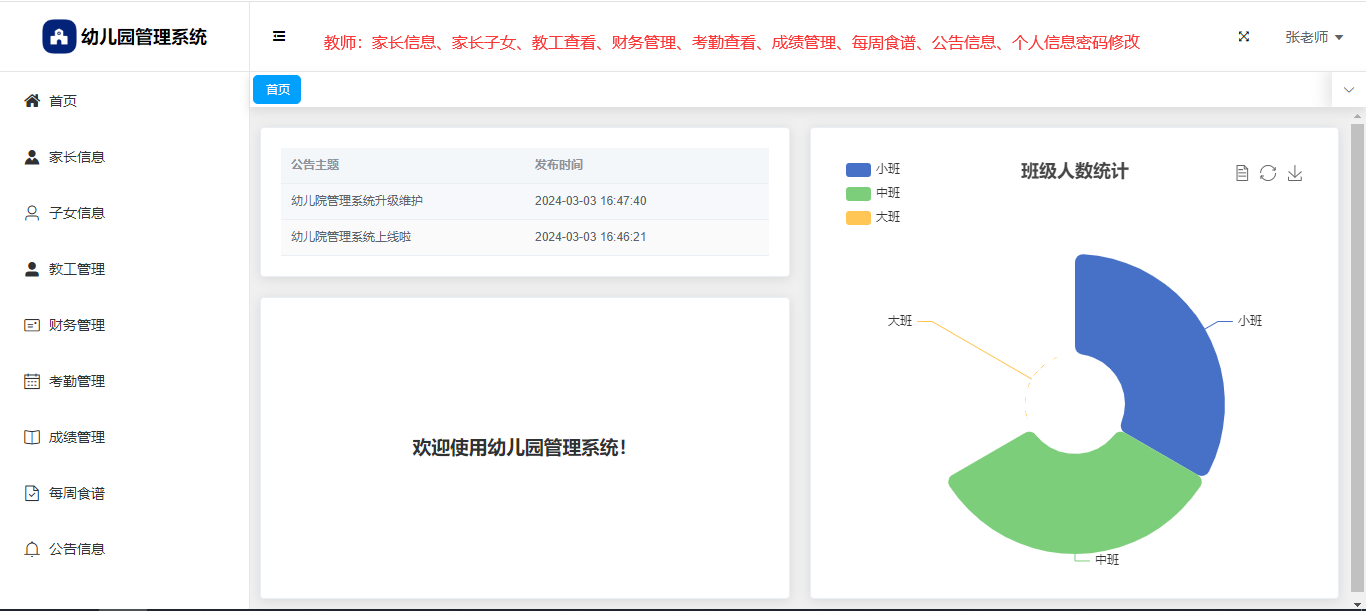Toggle fullscreen mode icon
Viewport: 1366px width, 611px height.
tap(1244, 36)
